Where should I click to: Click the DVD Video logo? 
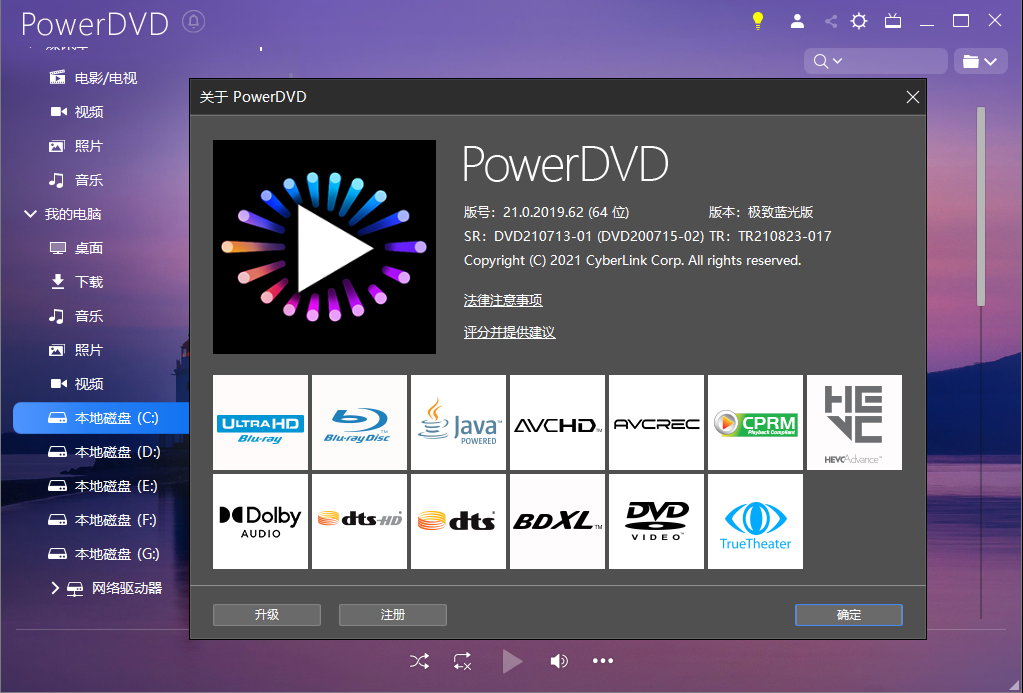tap(656, 521)
